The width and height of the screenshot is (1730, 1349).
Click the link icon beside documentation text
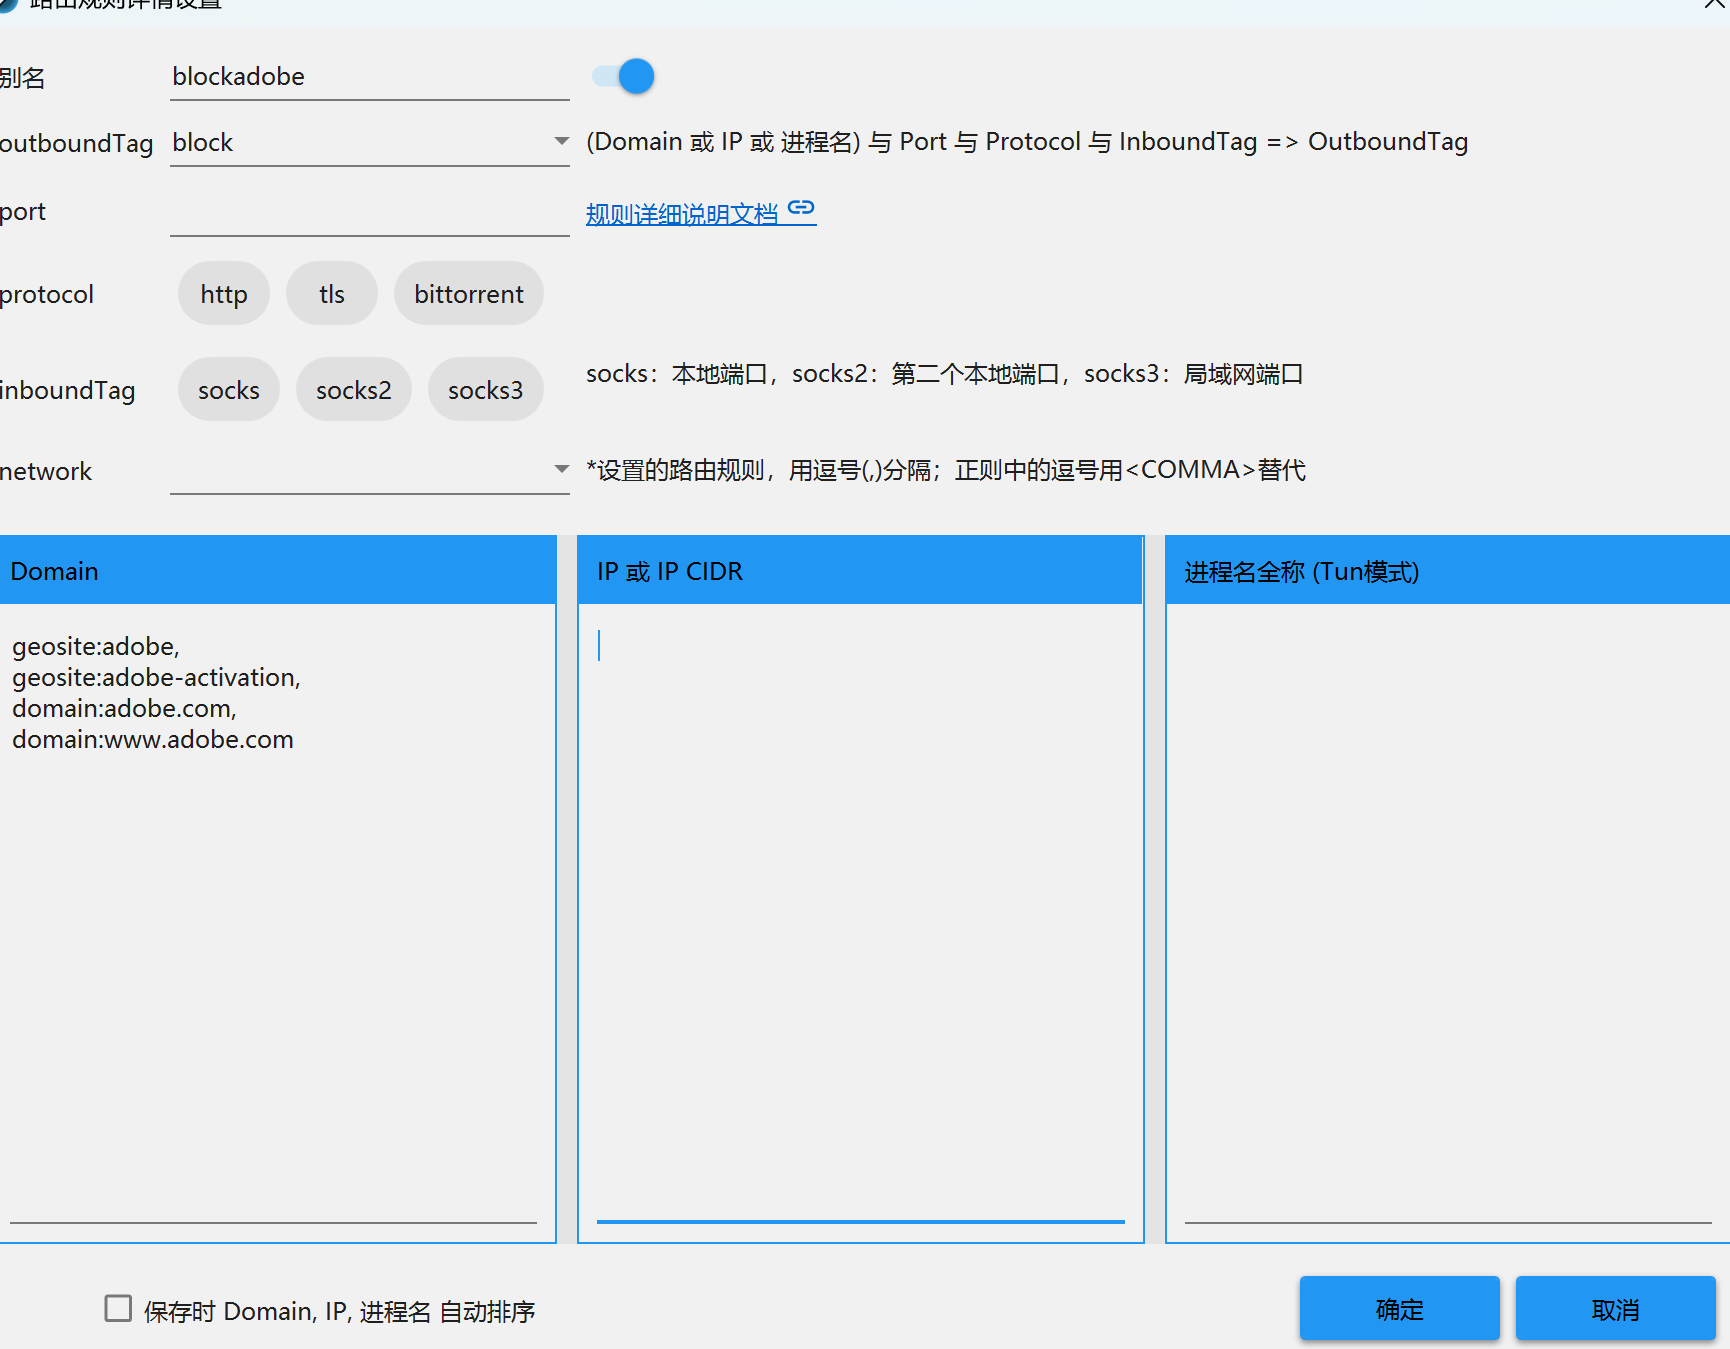coord(801,208)
